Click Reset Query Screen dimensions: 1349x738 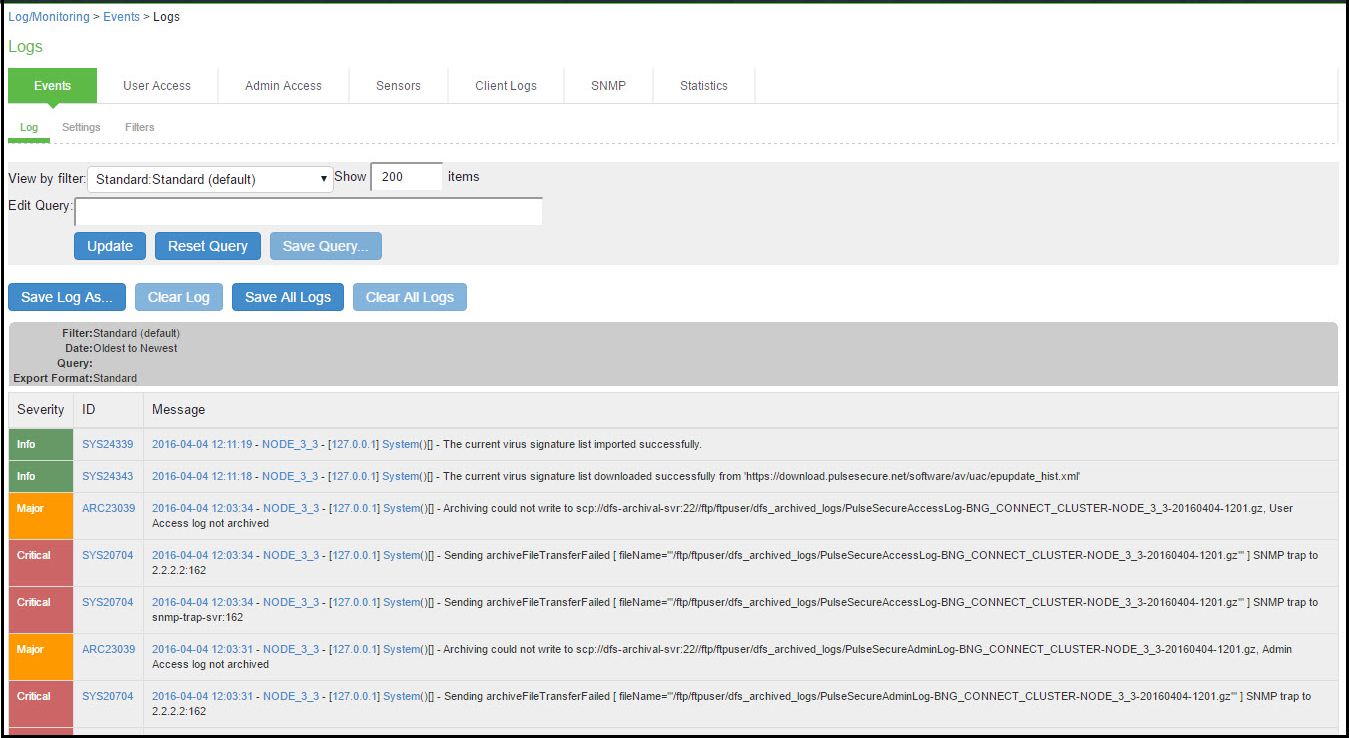click(x=207, y=245)
